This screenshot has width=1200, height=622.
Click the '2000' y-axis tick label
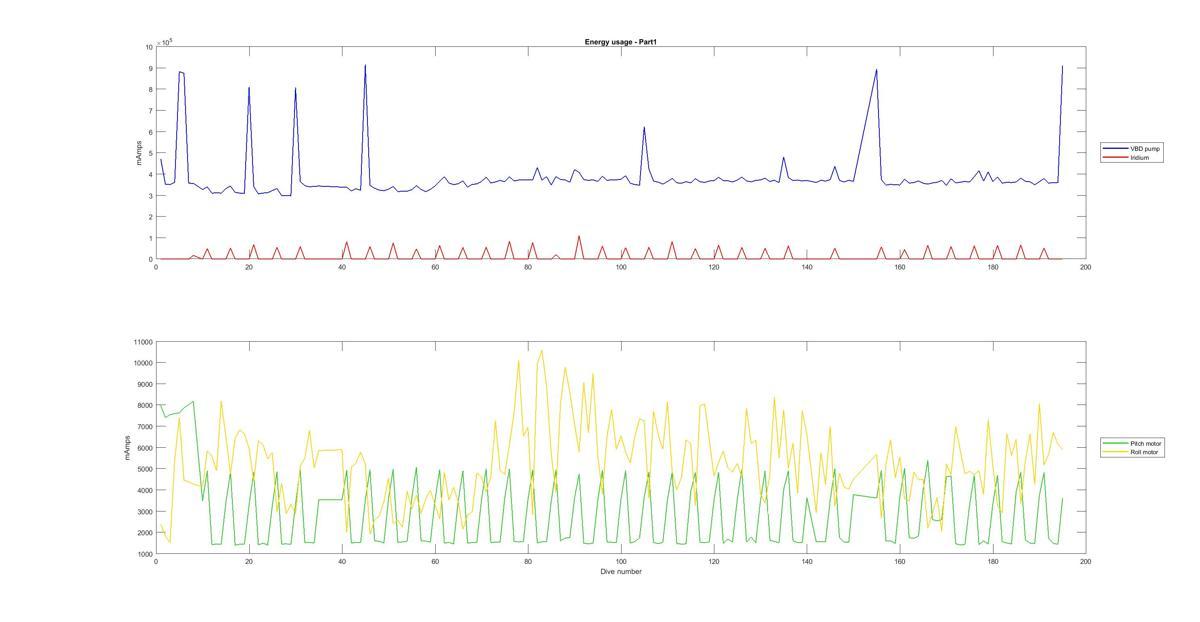coord(143,533)
